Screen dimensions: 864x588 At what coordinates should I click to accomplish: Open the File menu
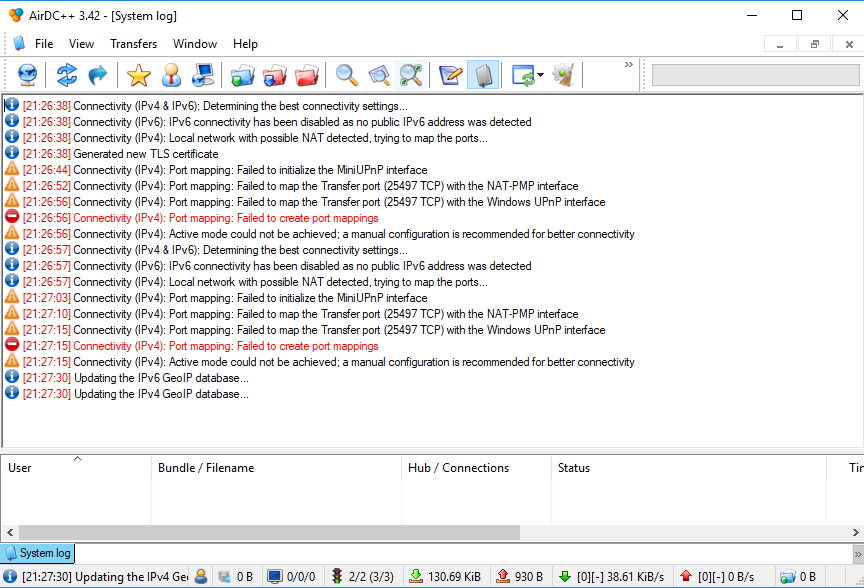[x=44, y=44]
